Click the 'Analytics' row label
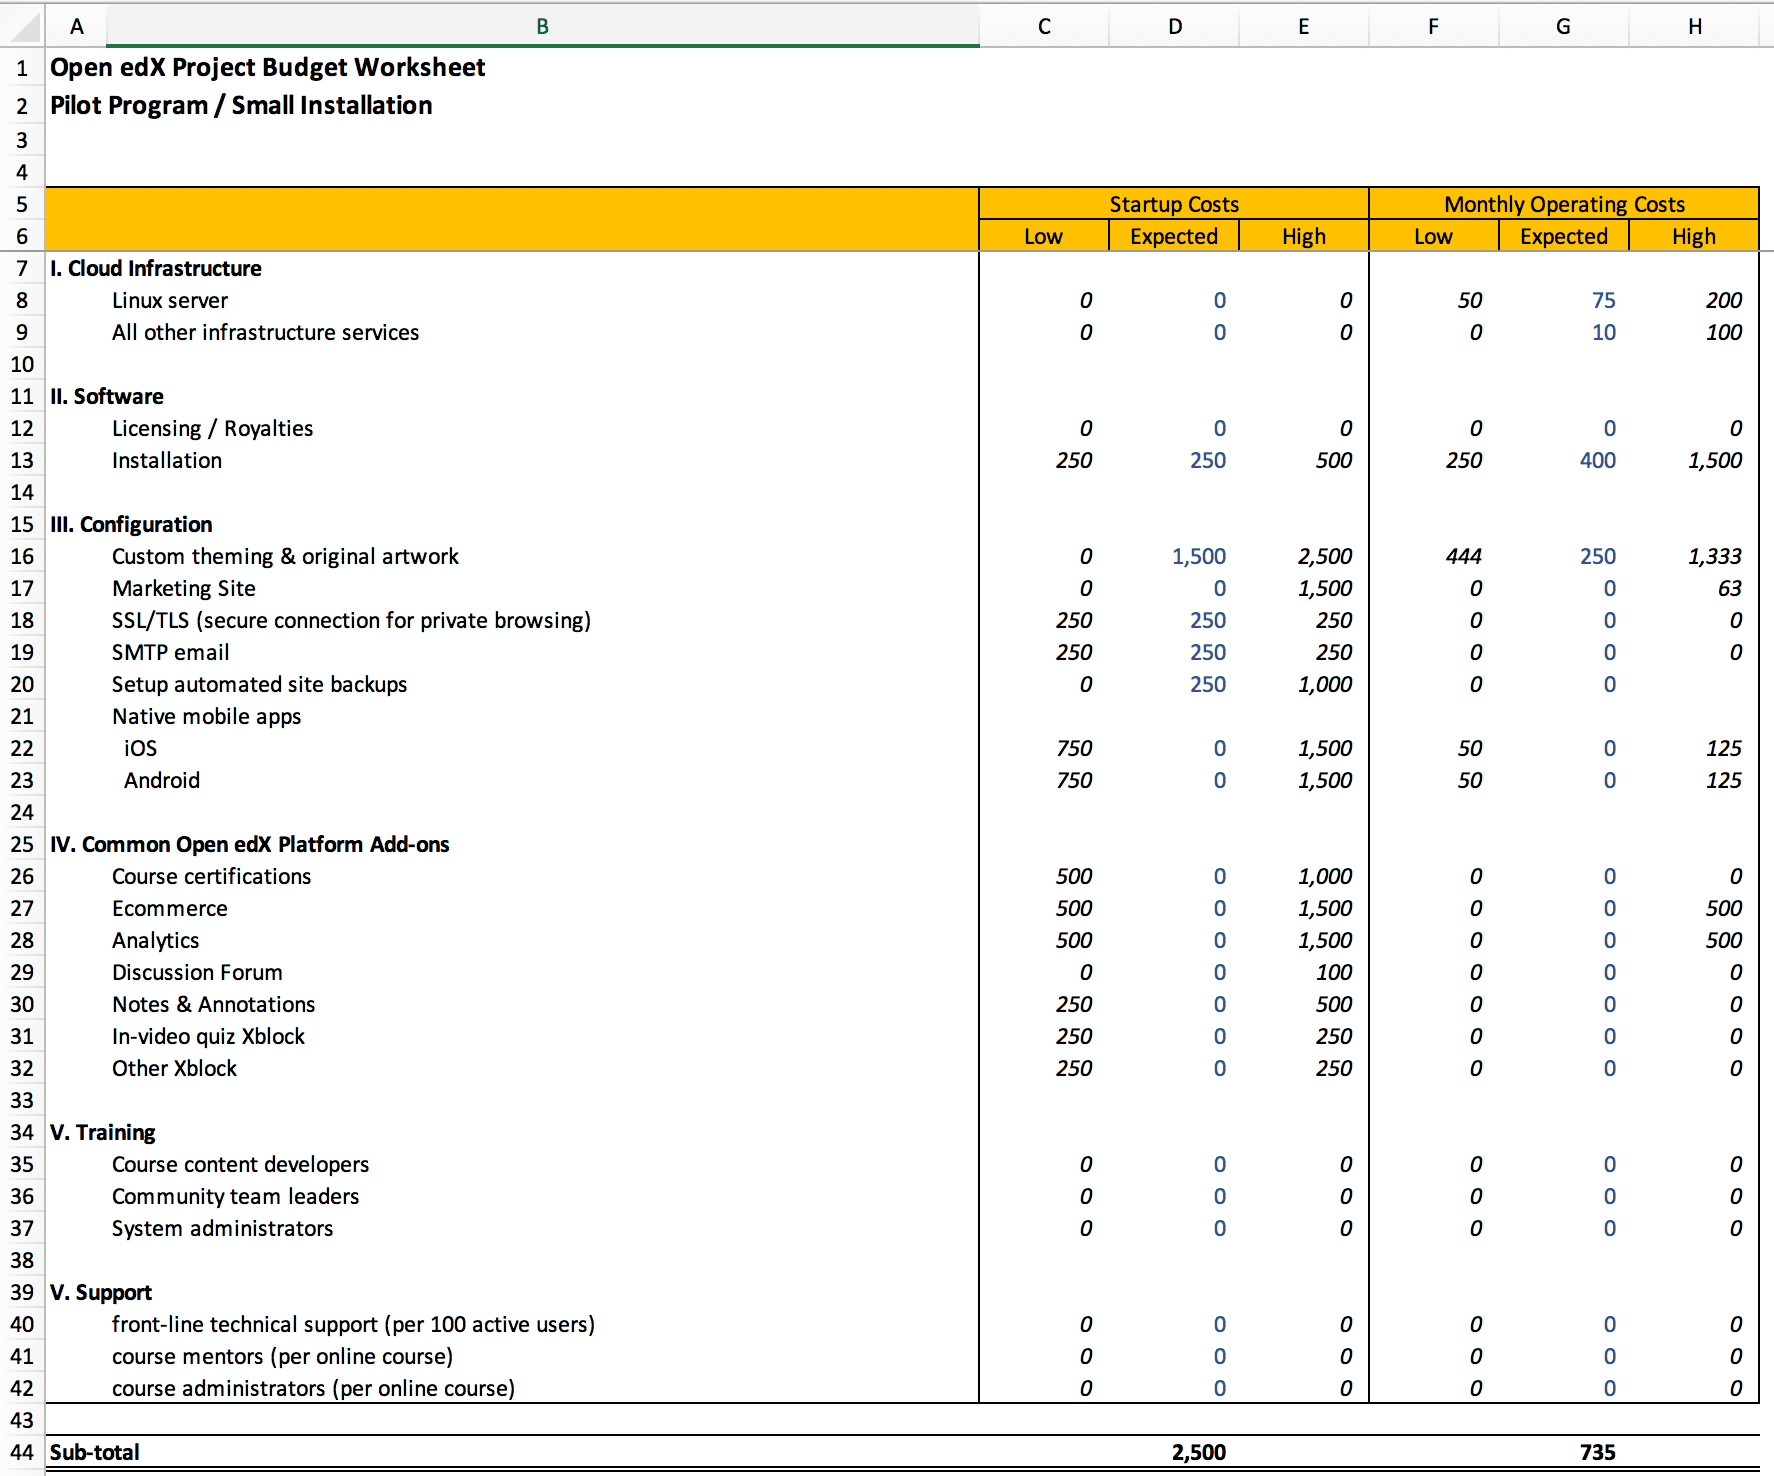The height and width of the screenshot is (1476, 1774). [156, 940]
